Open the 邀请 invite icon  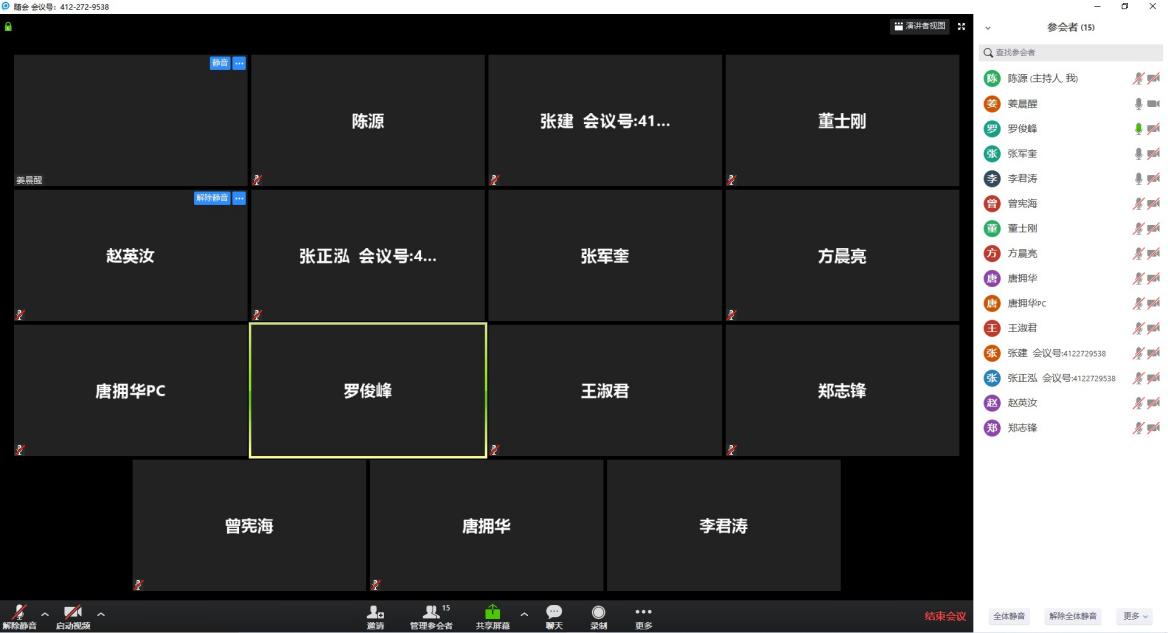point(375,611)
